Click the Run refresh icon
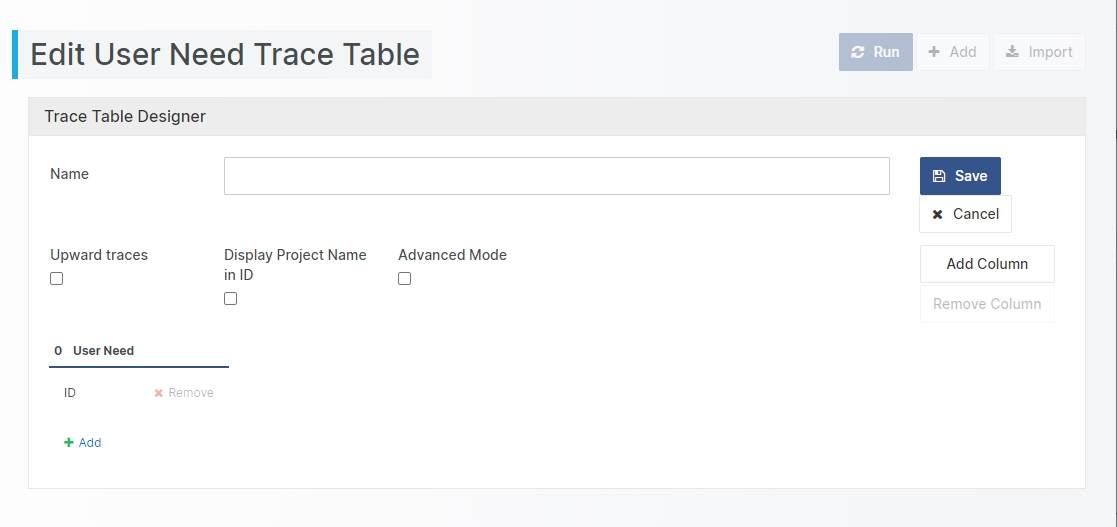The width and height of the screenshot is (1117, 527). 858,52
